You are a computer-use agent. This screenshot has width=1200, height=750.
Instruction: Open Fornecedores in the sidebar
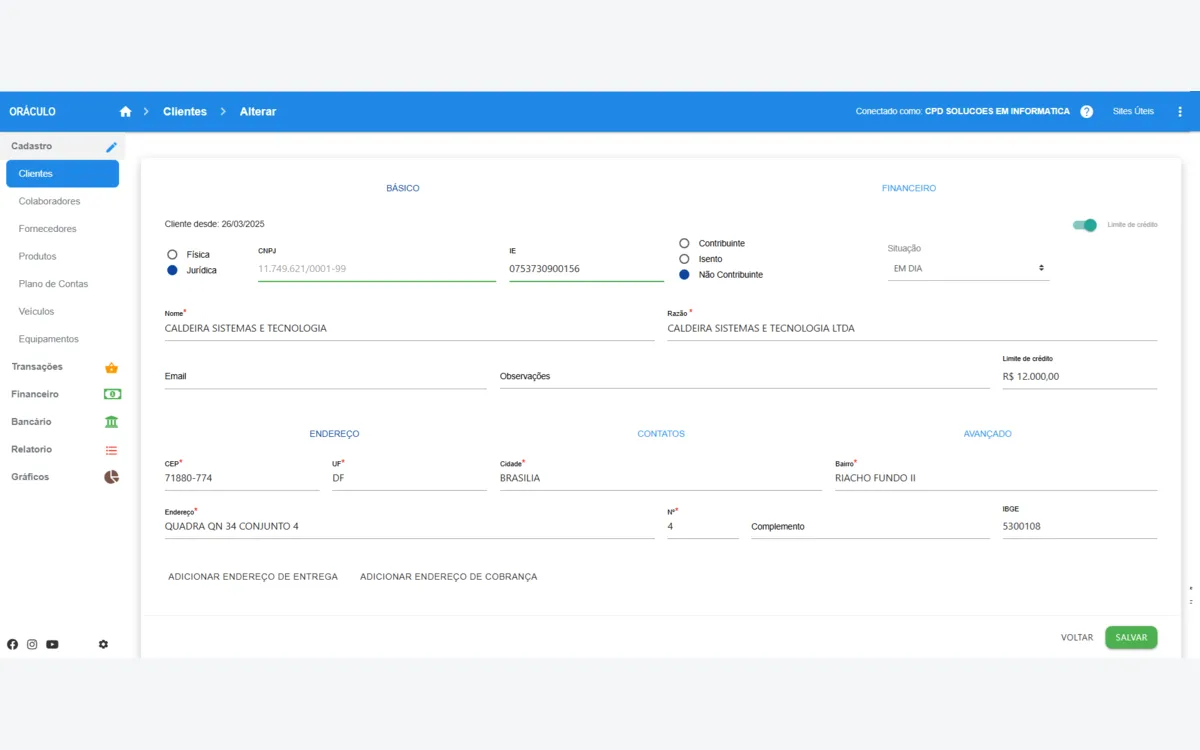pos(48,229)
